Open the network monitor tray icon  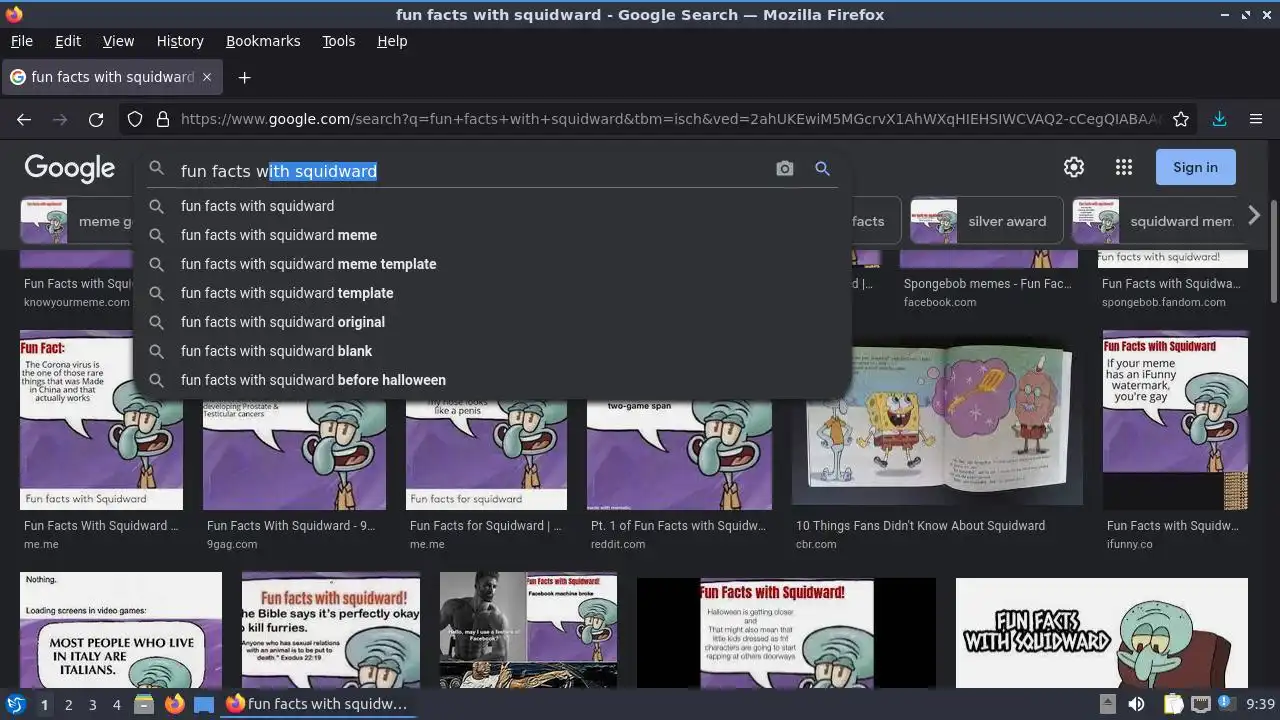1201,704
